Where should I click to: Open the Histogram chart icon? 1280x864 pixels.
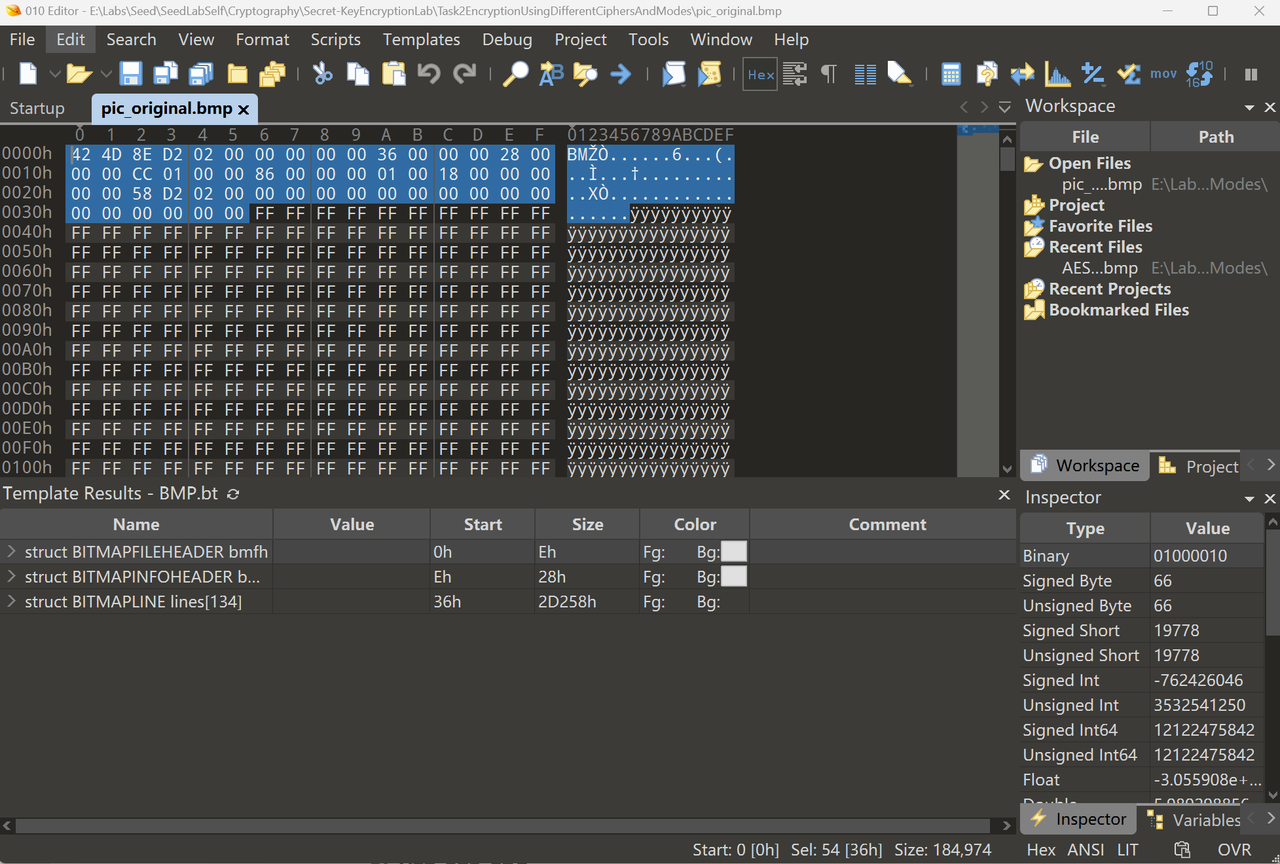coord(1057,74)
